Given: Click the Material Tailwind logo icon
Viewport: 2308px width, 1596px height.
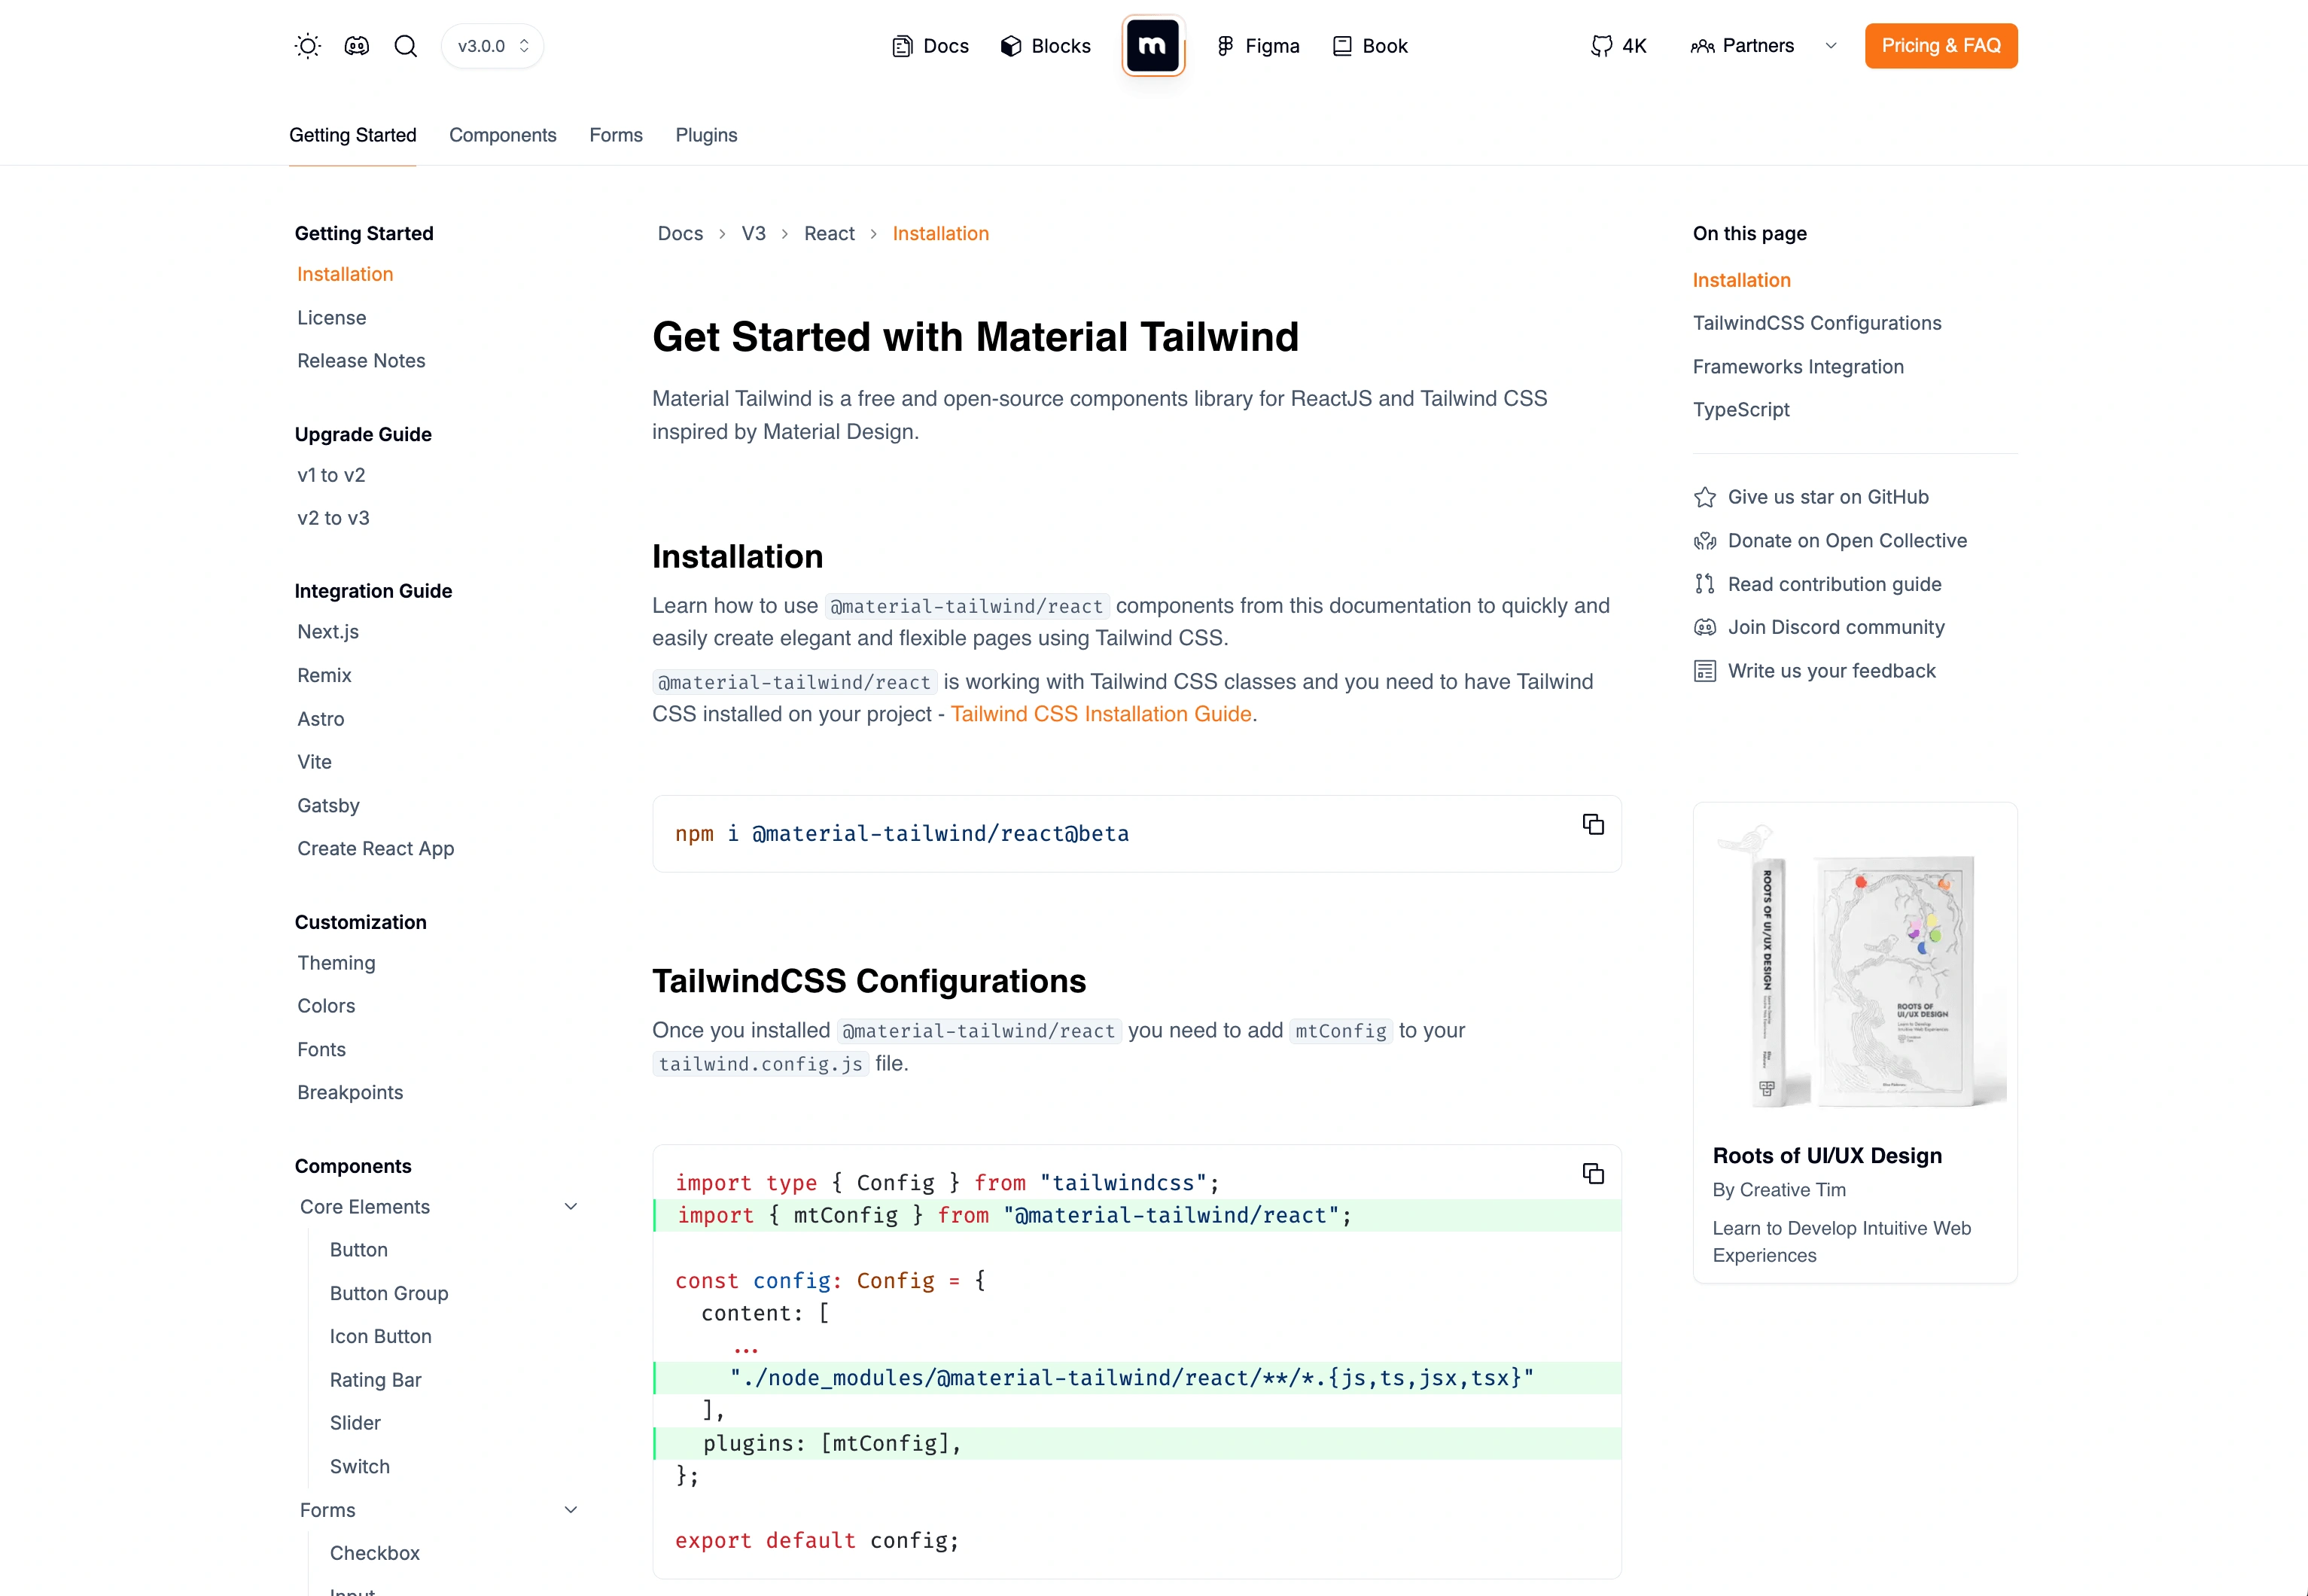Looking at the screenshot, I should click(x=1153, y=45).
